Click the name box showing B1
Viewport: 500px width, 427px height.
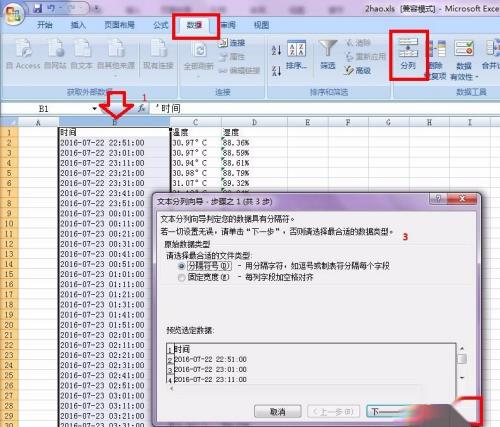click(45, 109)
